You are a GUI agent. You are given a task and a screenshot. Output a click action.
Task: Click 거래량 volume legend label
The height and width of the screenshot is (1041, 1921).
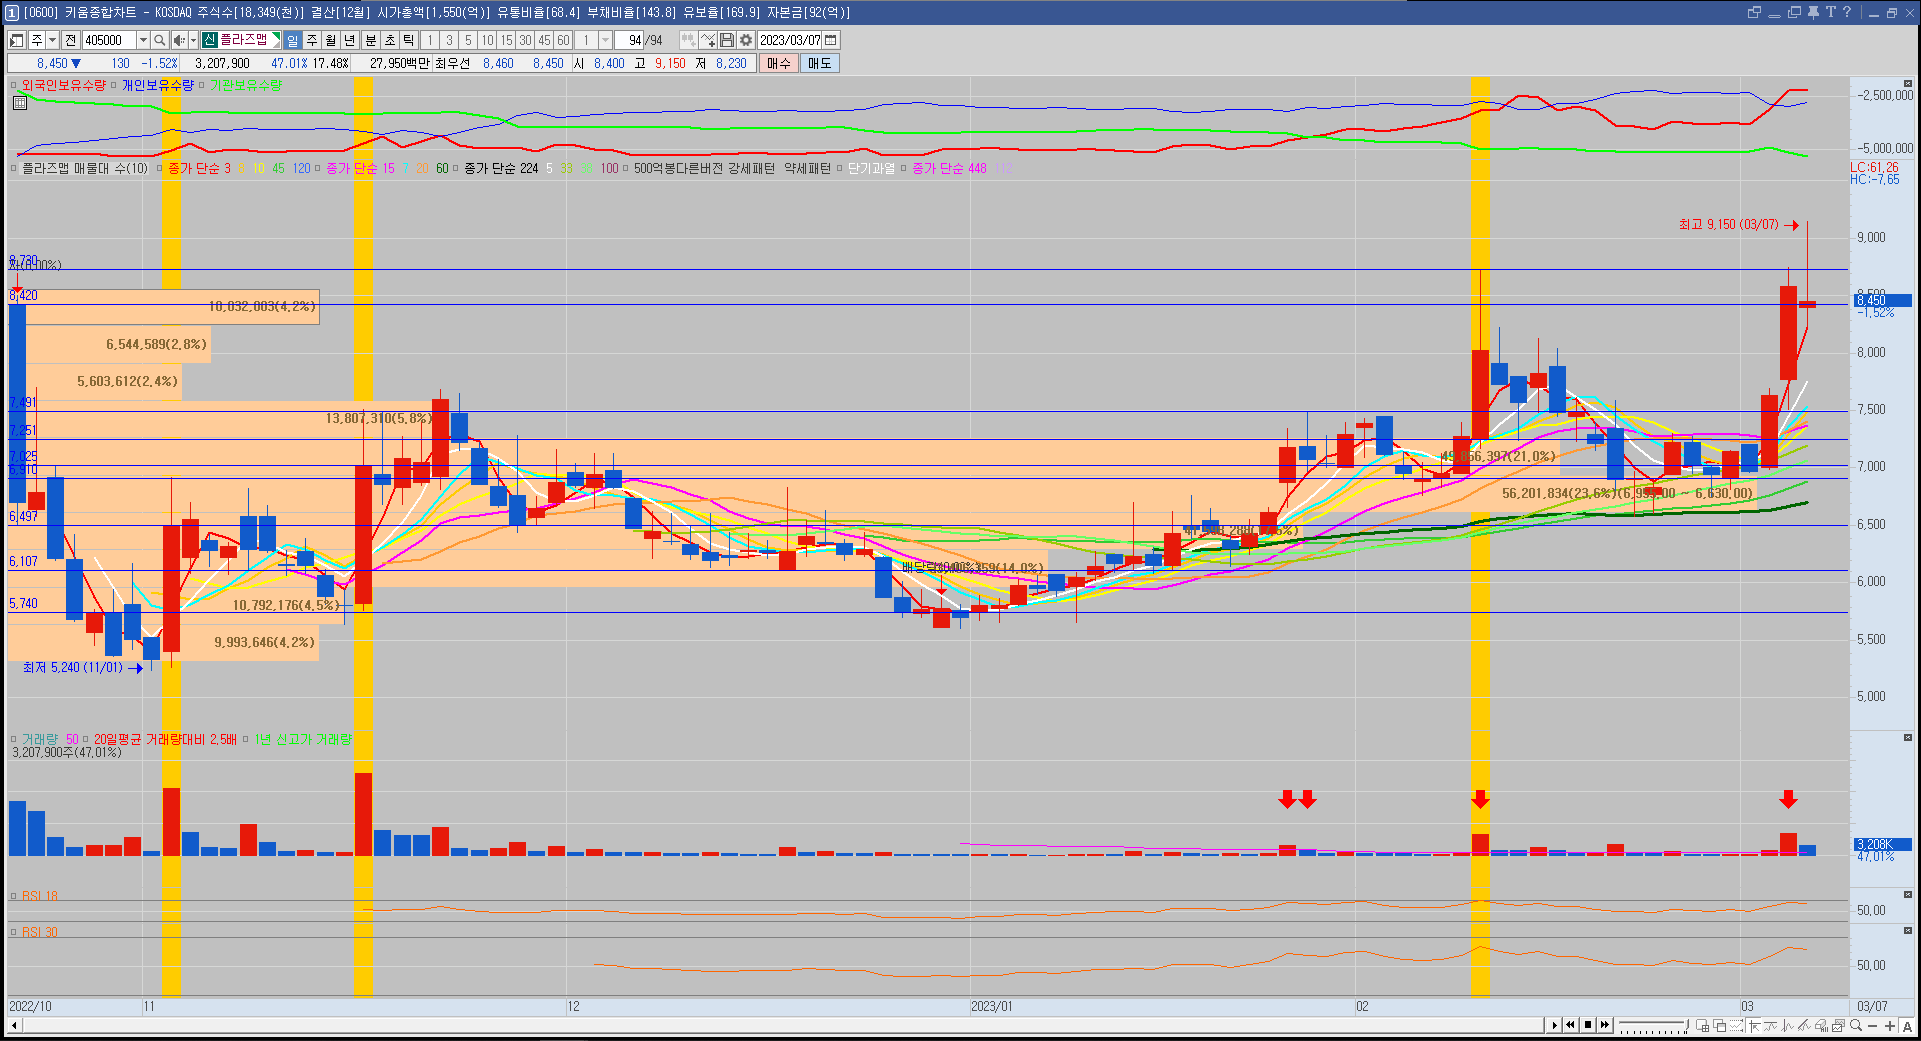40,739
